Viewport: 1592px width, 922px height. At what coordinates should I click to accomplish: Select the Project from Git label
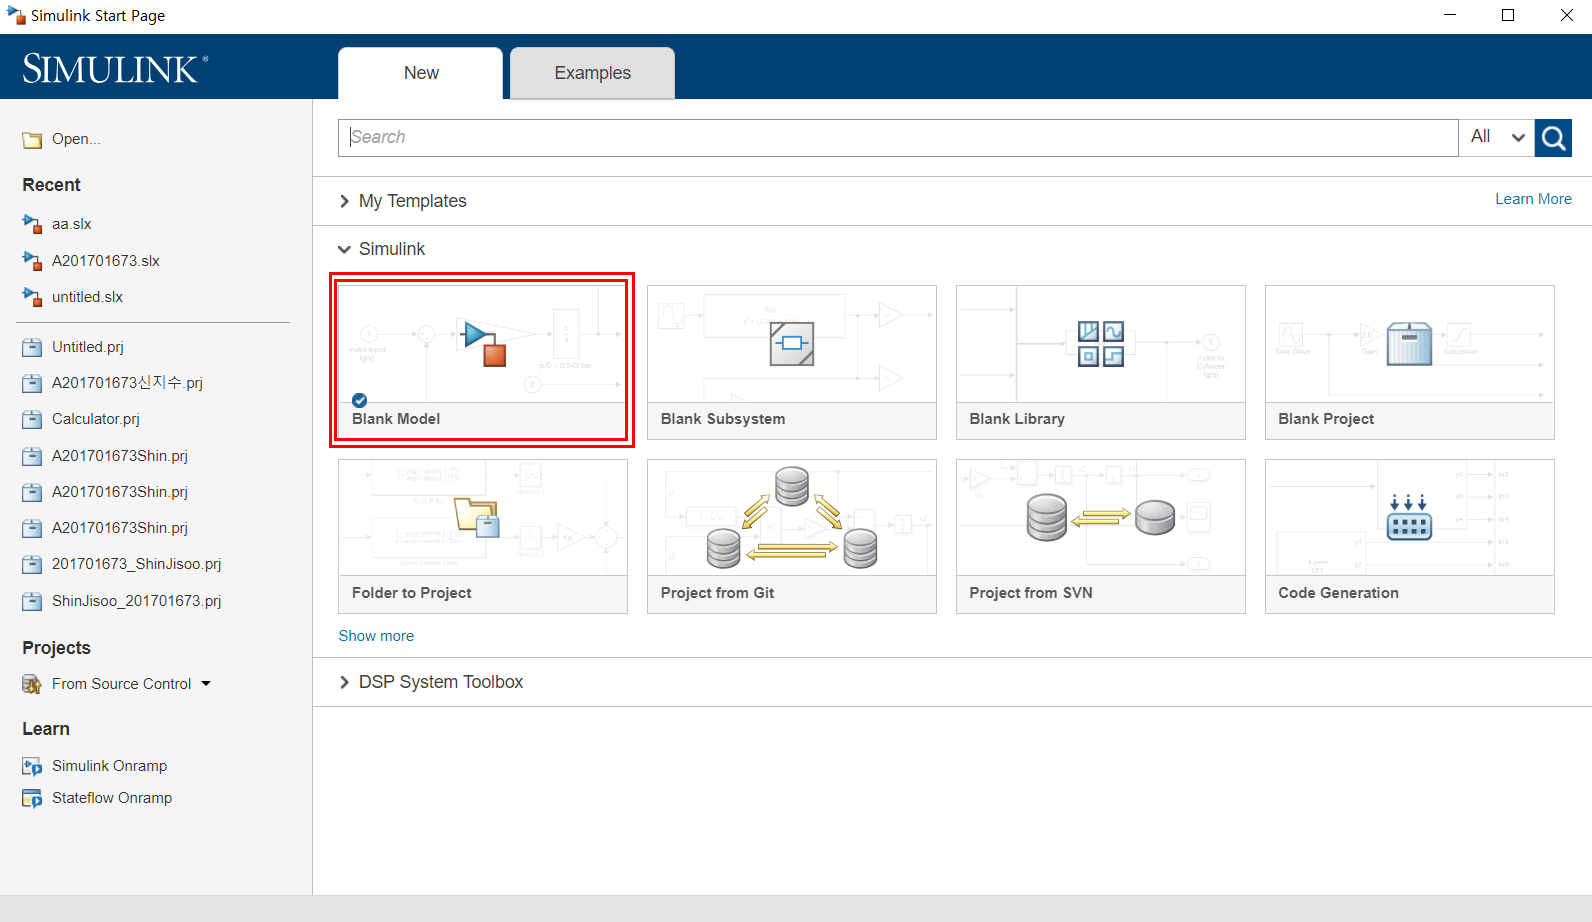[717, 593]
